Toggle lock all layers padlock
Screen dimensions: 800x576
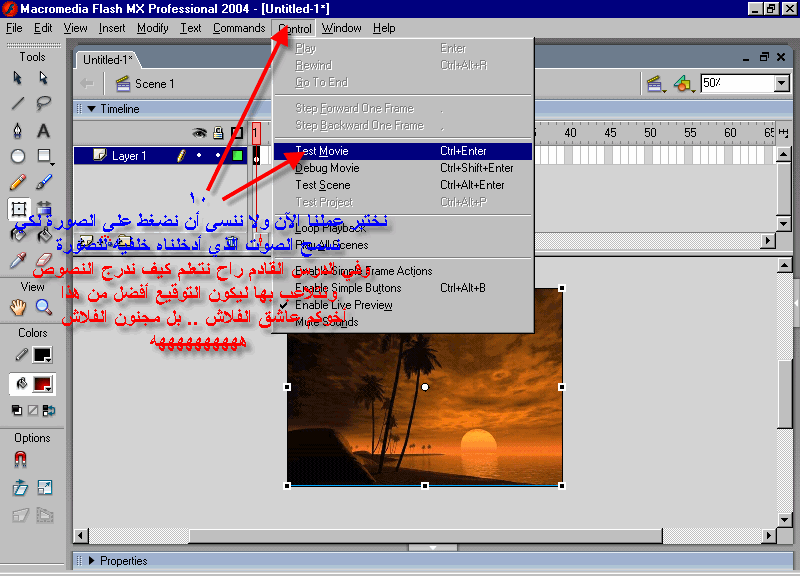[218, 133]
